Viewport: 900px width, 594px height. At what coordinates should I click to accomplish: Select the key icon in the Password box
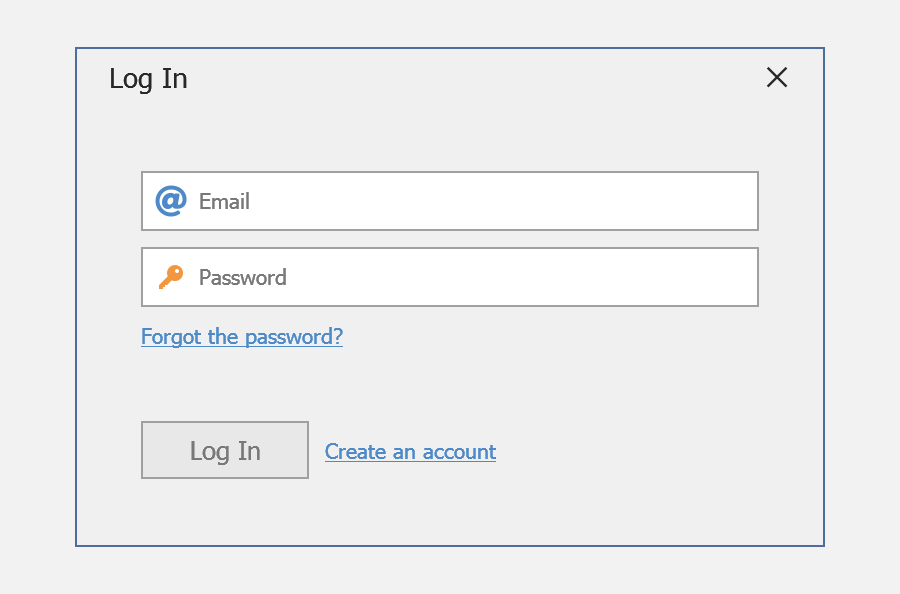tap(171, 277)
